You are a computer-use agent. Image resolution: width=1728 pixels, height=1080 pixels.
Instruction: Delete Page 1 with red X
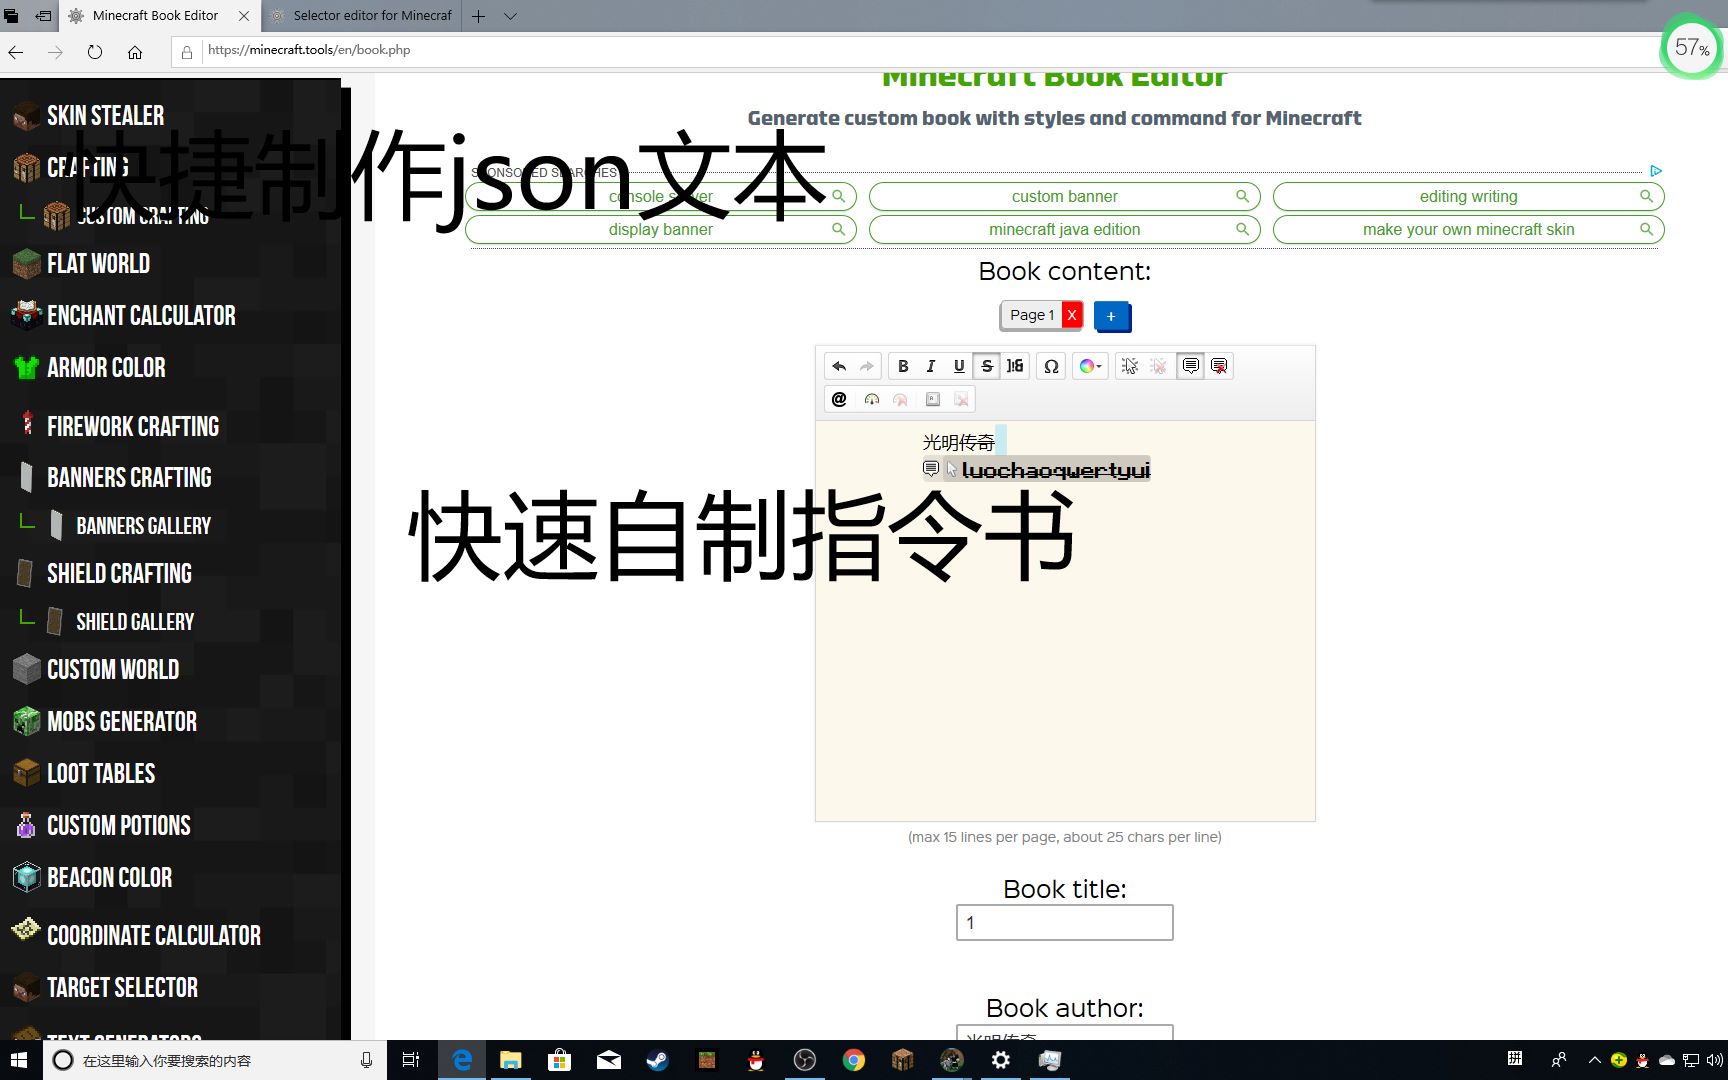tap(1072, 315)
